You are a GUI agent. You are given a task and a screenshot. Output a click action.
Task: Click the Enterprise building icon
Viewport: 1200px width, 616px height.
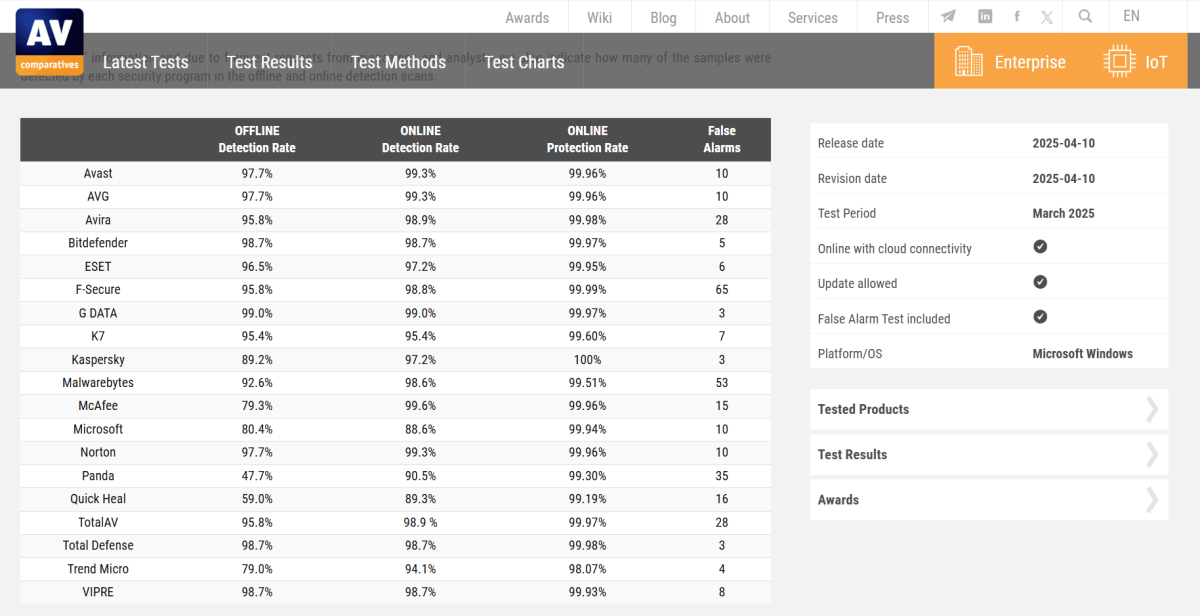click(x=969, y=61)
